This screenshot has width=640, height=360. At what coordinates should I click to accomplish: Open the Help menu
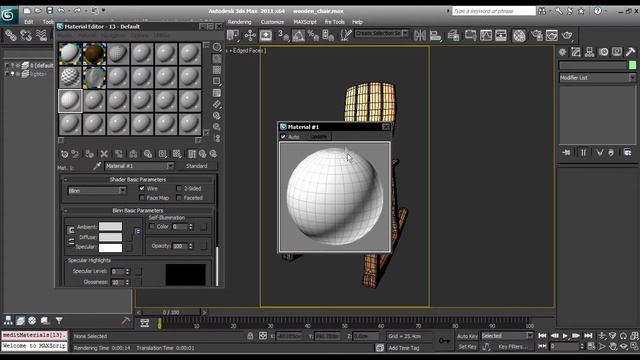coord(357,22)
